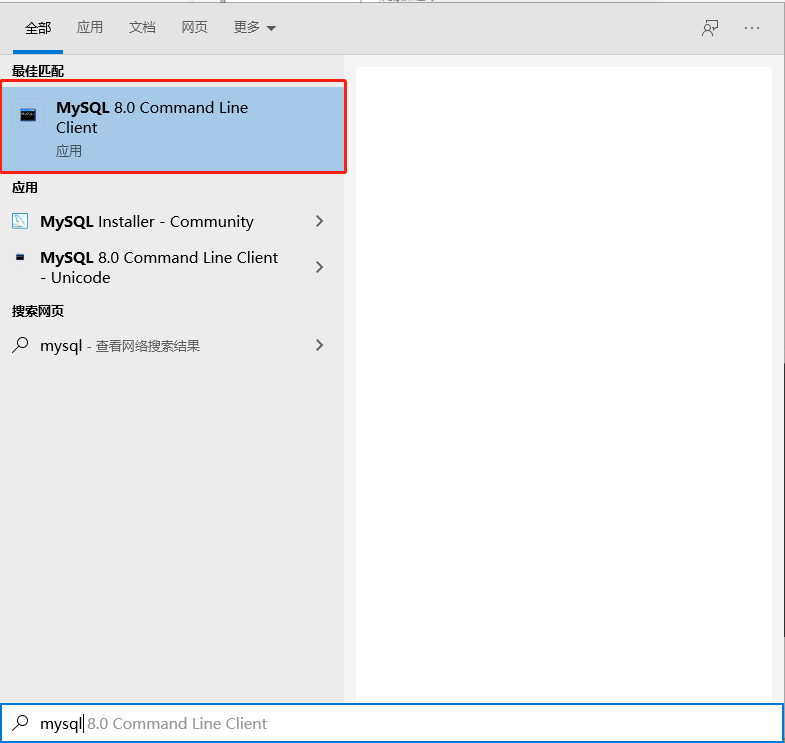Switch to the 全部 tab

coord(38,28)
